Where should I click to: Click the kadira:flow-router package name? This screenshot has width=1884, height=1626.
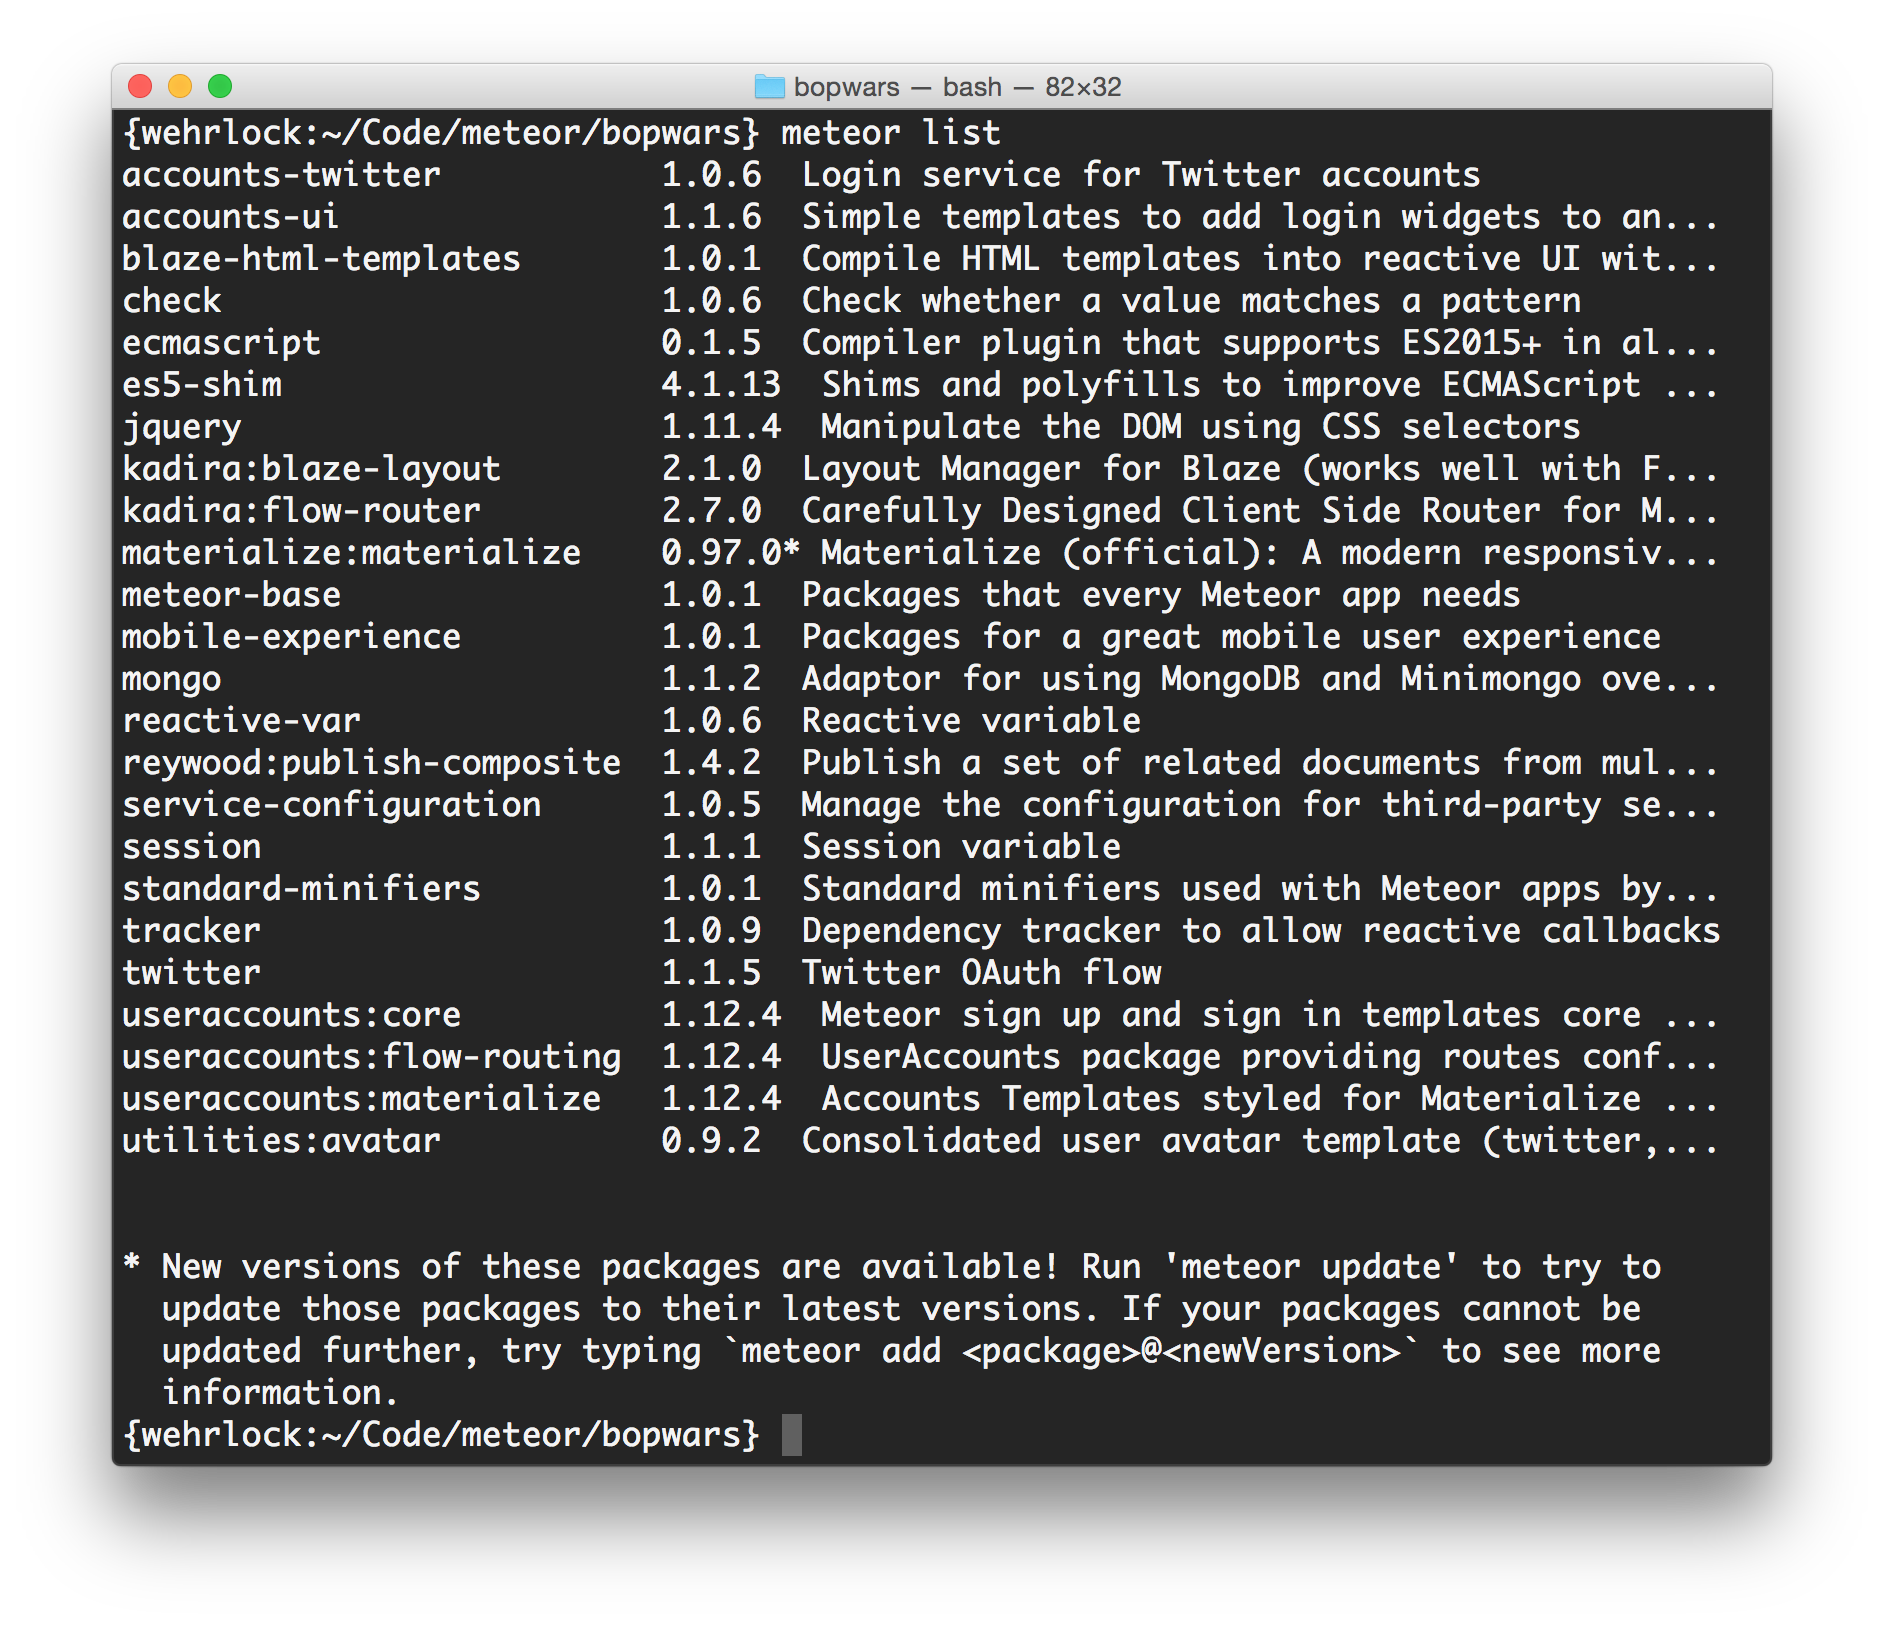[301, 511]
